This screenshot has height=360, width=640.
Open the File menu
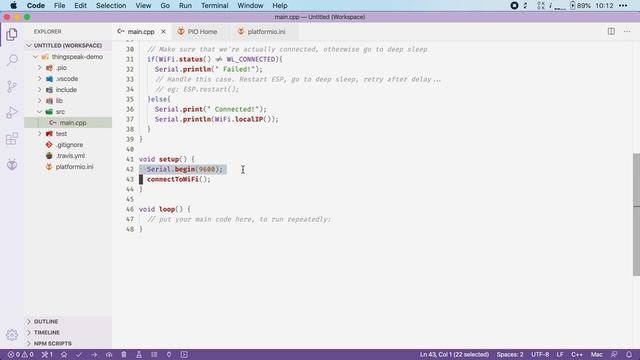pyautogui.click(x=60, y=6)
